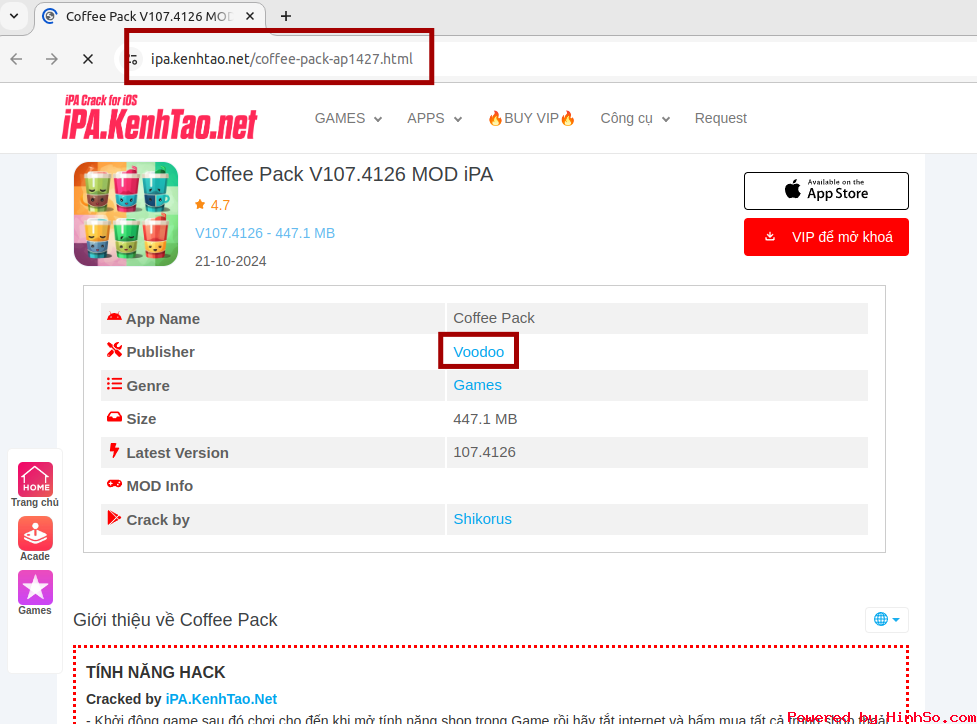The height and width of the screenshot is (724, 977).
Task: Click the site info icon in address bar
Action: [x=132, y=59]
